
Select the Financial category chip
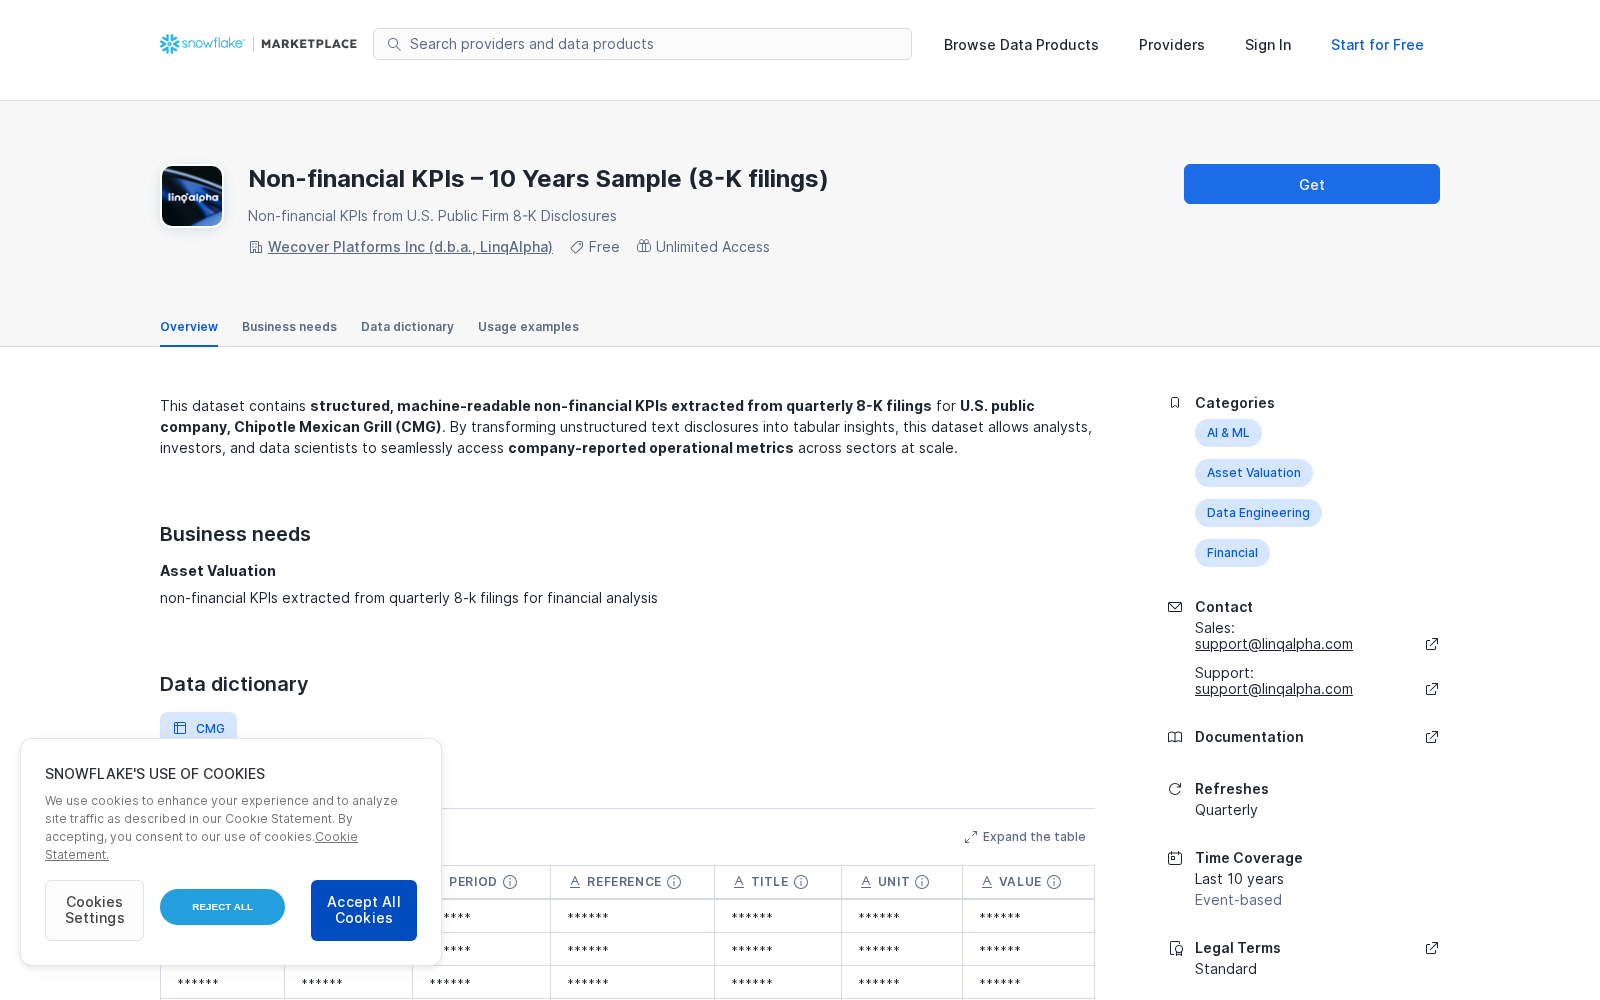1232,553
